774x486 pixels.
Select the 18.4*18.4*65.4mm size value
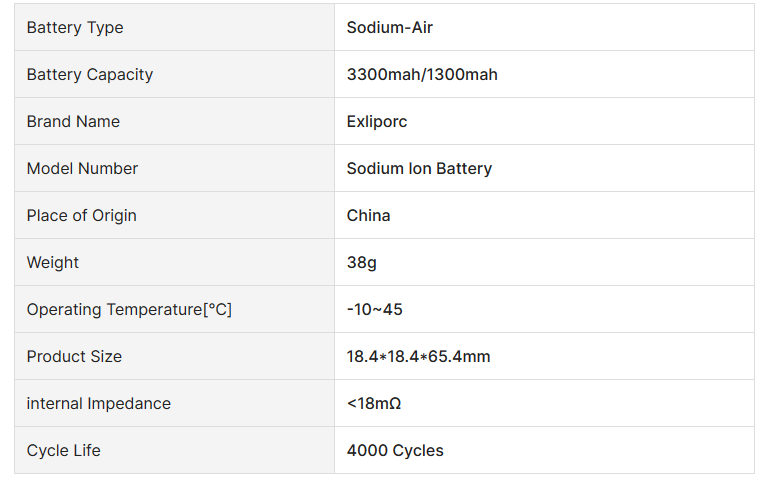pos(418,357)
